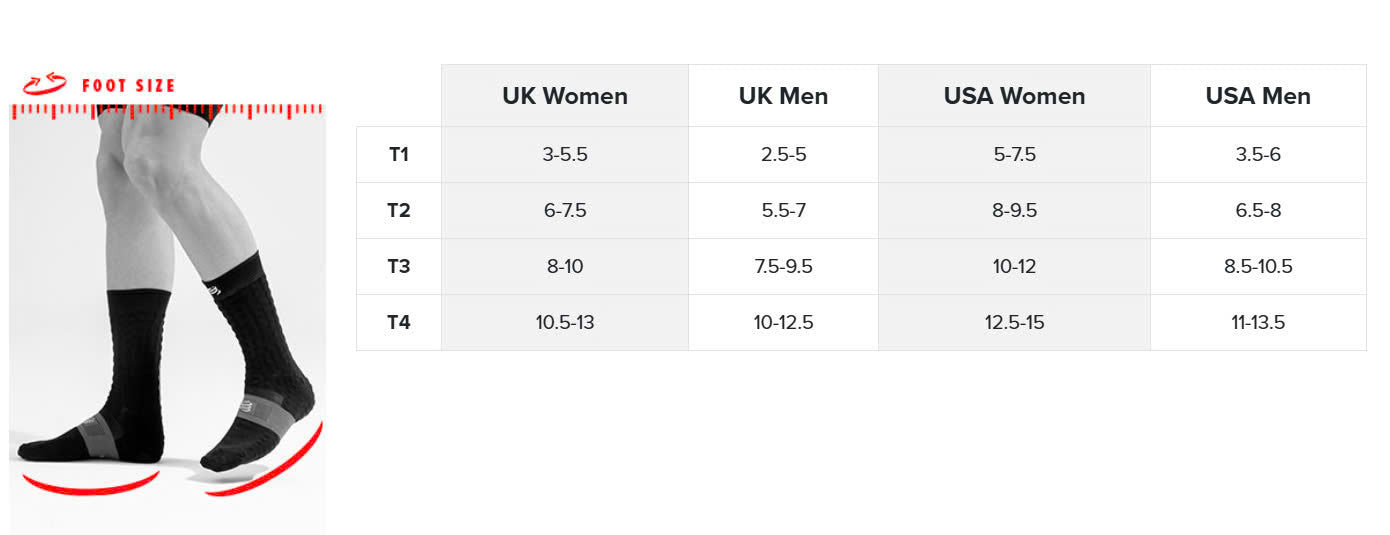Screen dimensions: 1390x535
Task: Select the UK Women column header
Action: 565,96
